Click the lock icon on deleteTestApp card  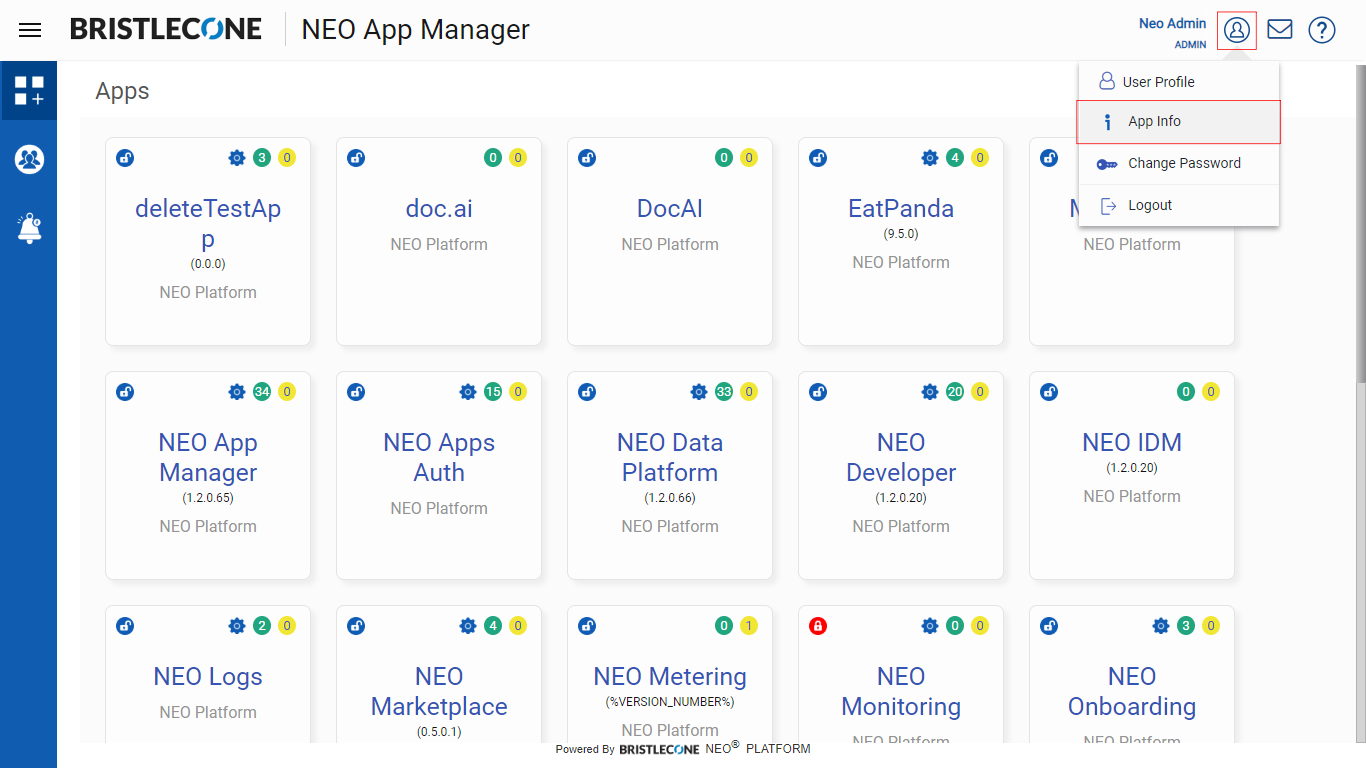(125, 158)
